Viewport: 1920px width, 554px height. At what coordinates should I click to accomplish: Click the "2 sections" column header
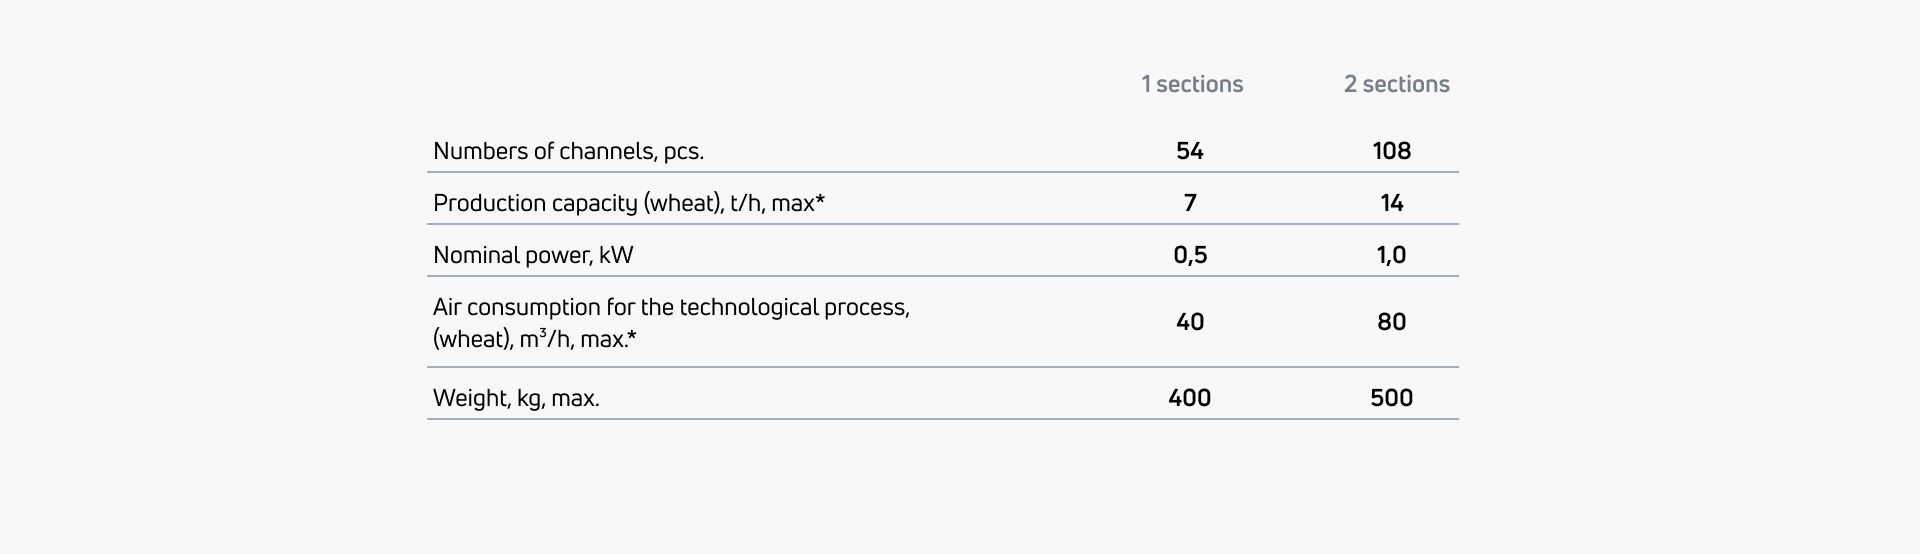click(1396, 84)
